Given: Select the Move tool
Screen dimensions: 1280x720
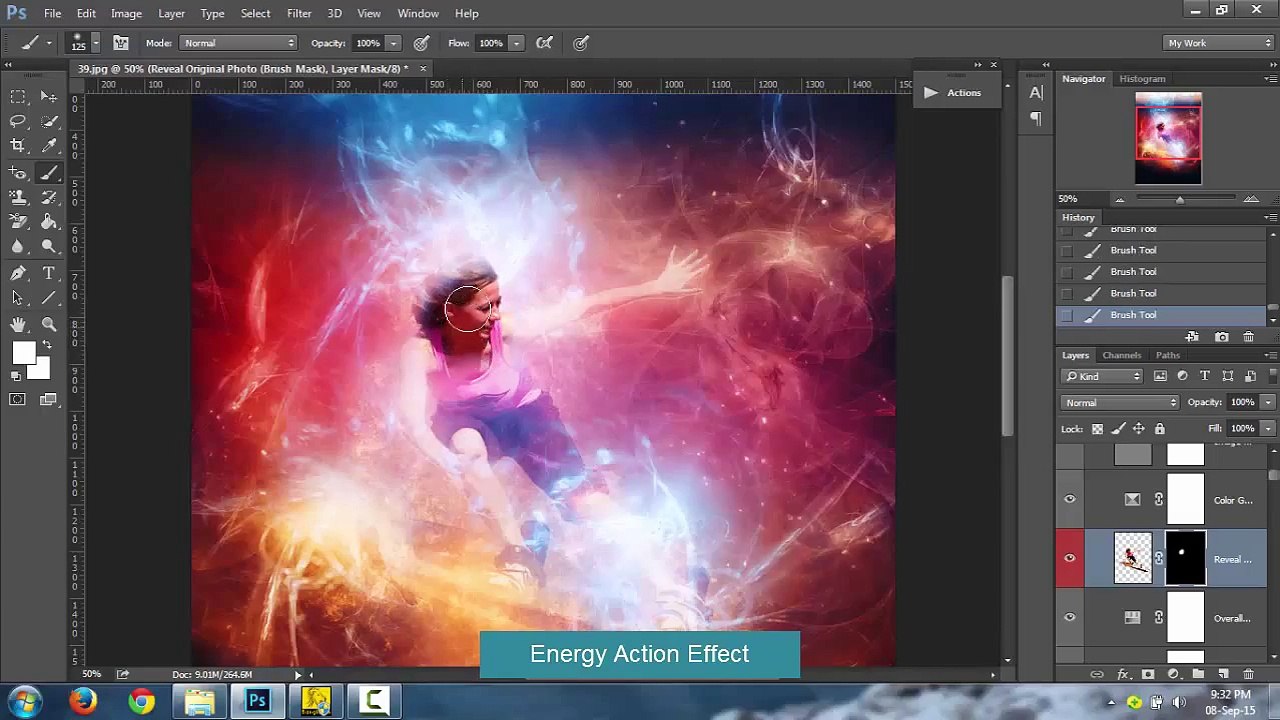Looking at the screenshot, I should 48,97.
